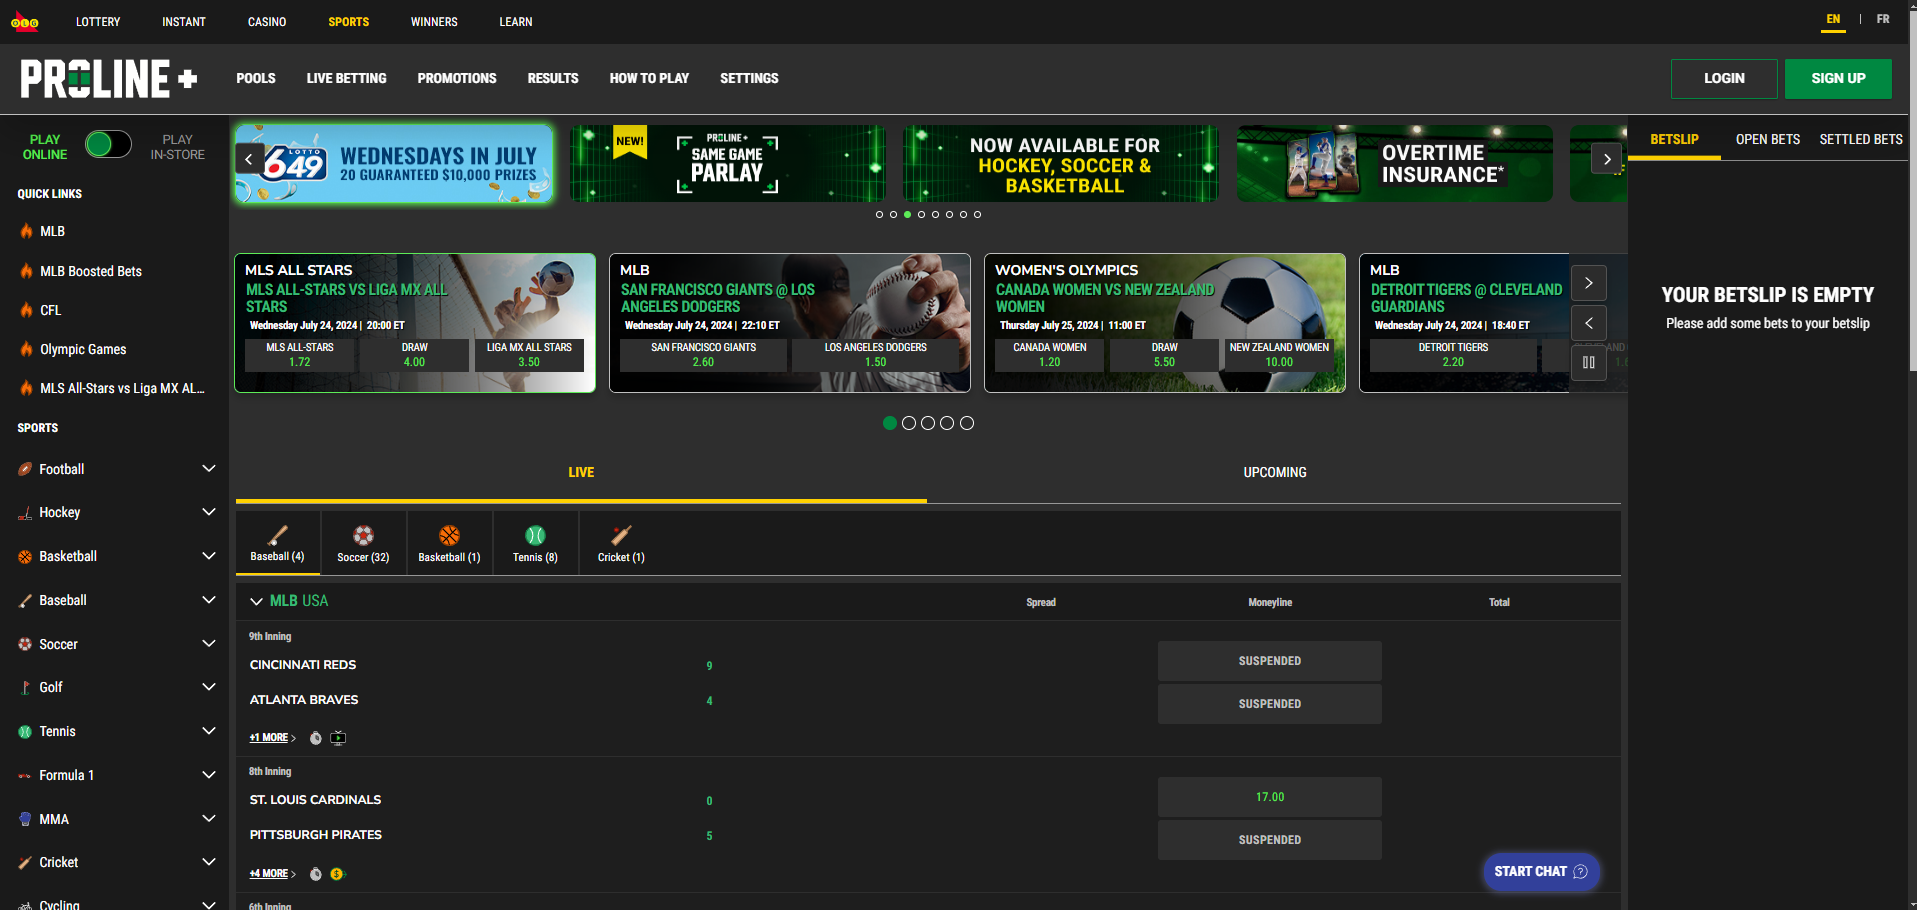Open the Open Bets tab

pyautogui.click(x=1767, y=139)
